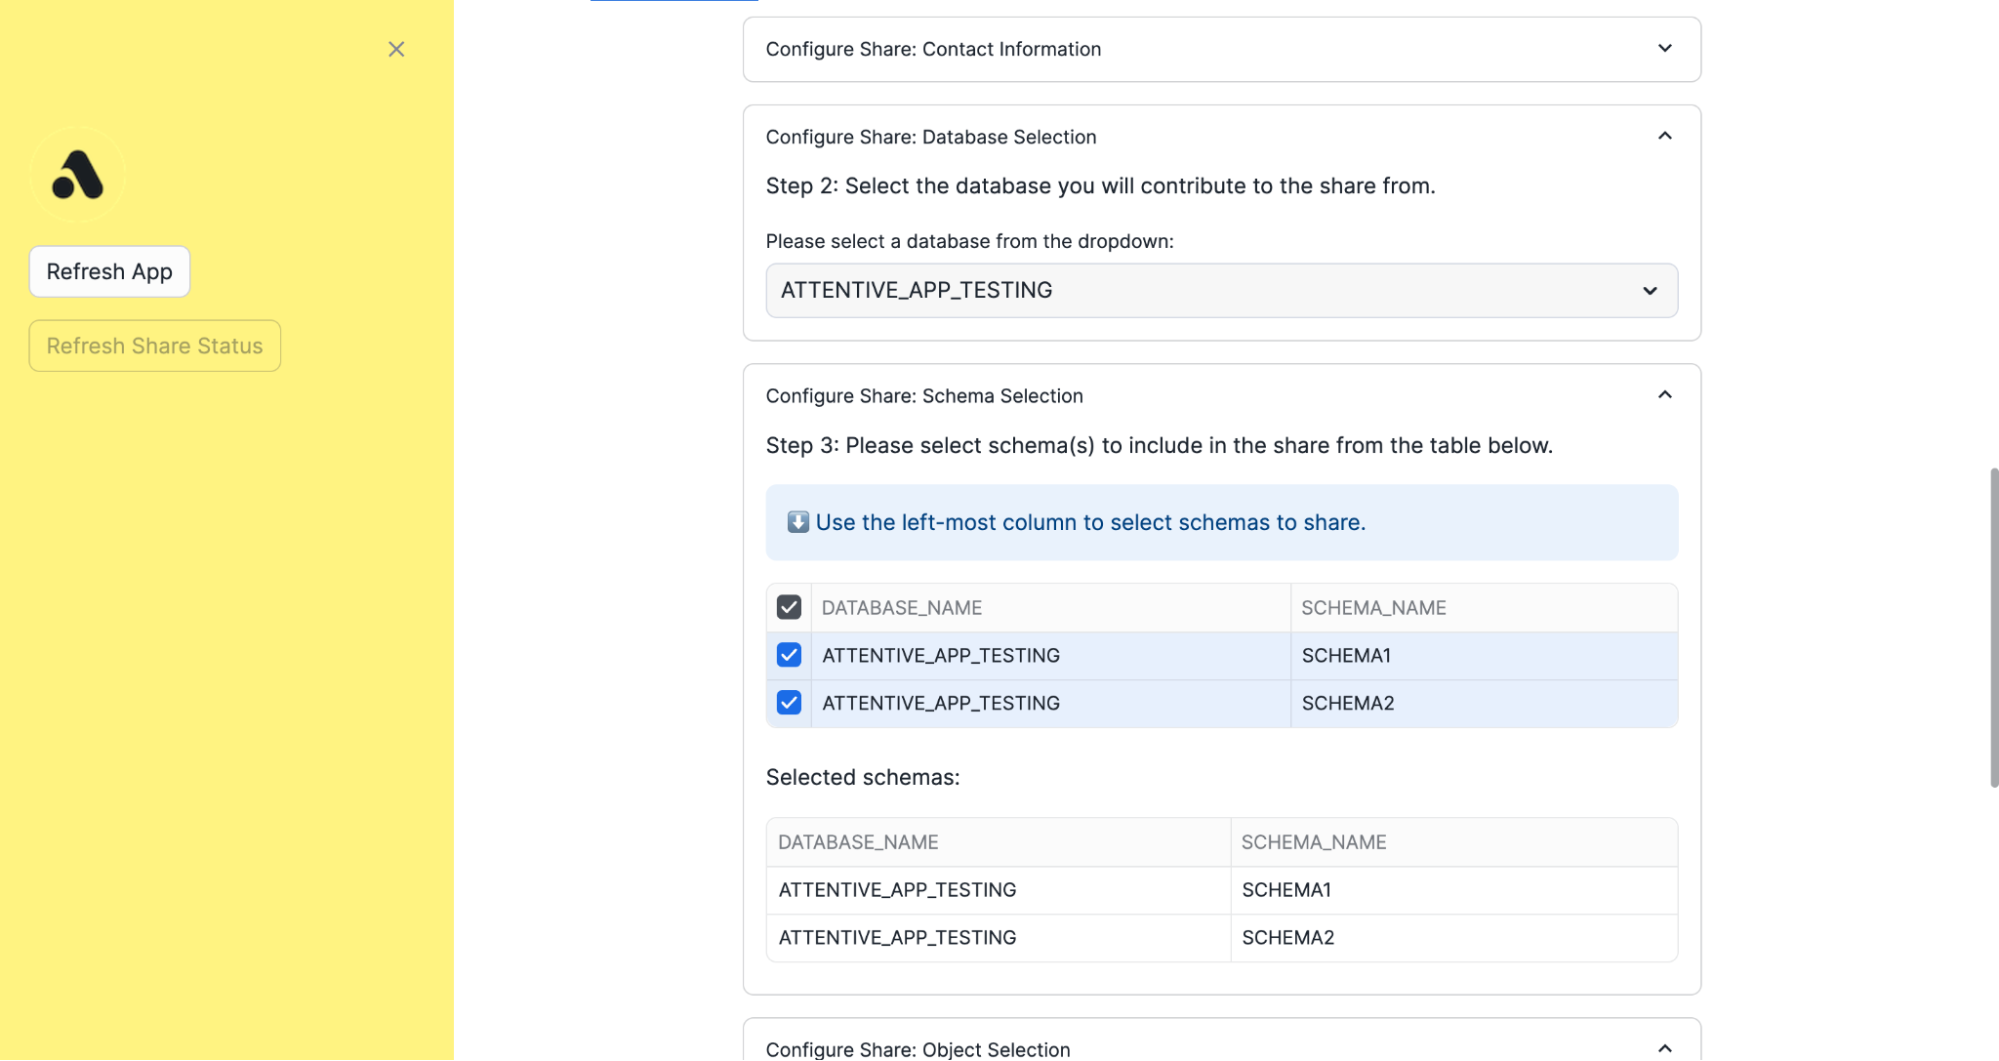1999x1061 pixels.
Task: Click the Refresh Share Status button
Action: click(x=154, y=346)
